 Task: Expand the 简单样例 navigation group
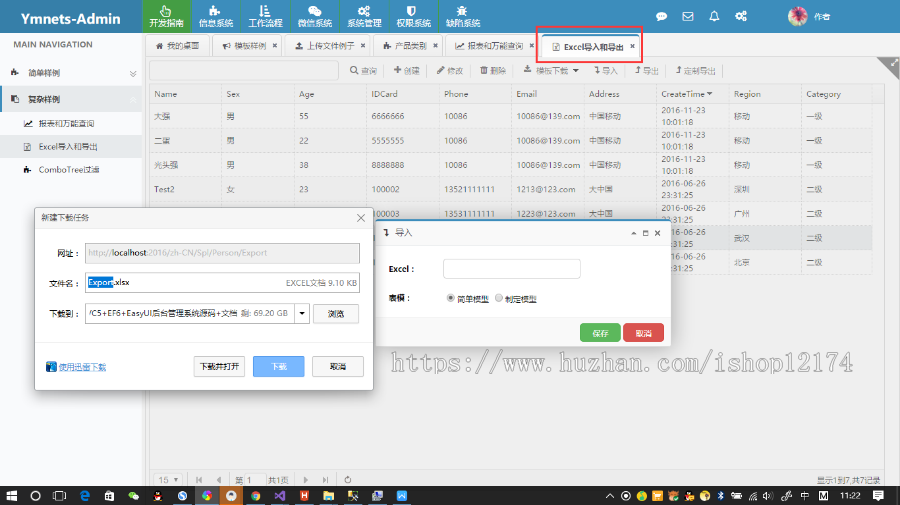coord(71,73)
